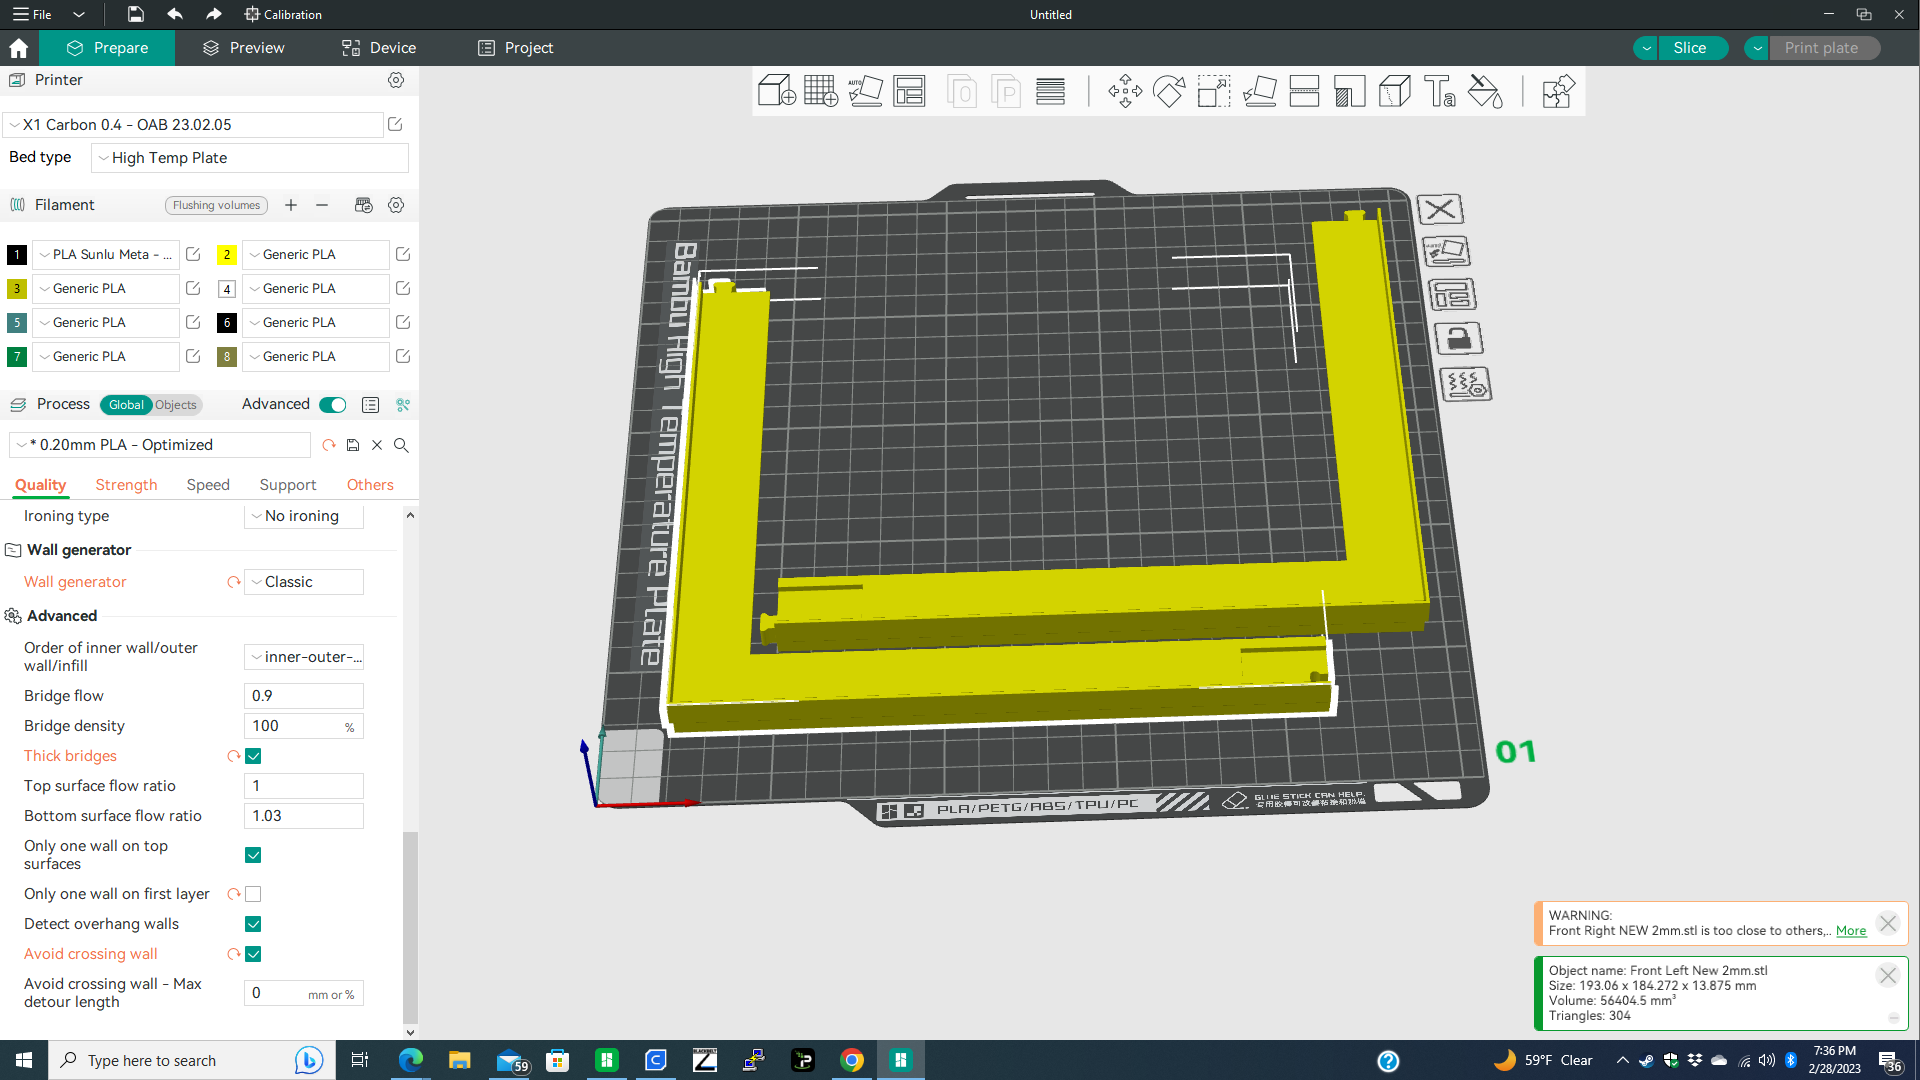Click the Flushing volumes button

pos(216,205)
